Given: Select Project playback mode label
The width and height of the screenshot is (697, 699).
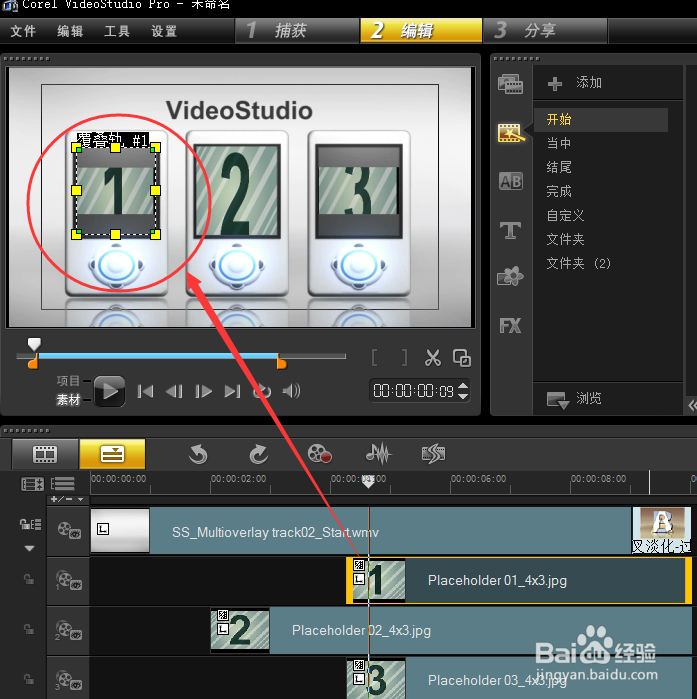Looking at the screenshot, I should point(68,381).
